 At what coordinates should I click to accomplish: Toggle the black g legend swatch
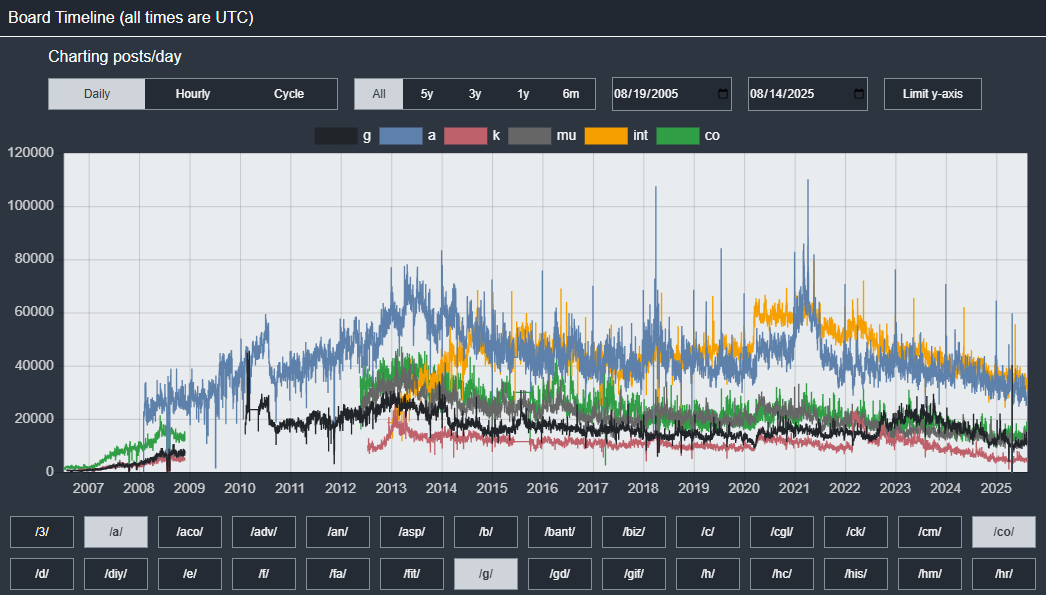[336, 135]
